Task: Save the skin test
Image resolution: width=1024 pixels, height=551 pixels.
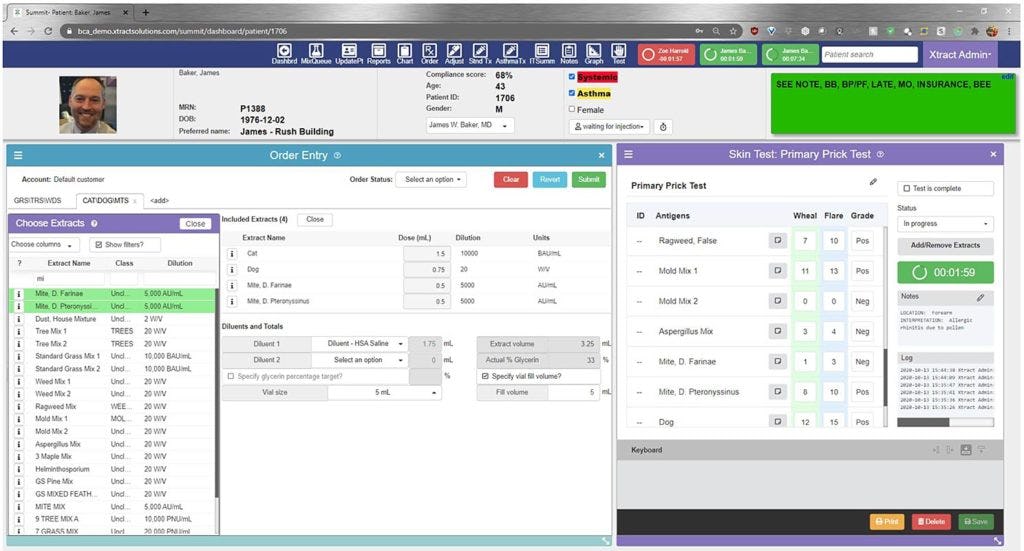Action: click(976, 522)
